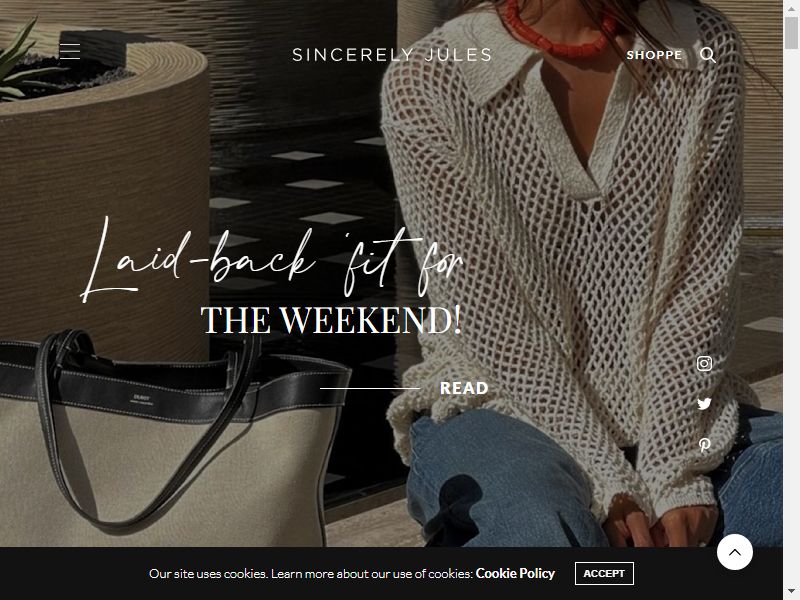The image size is (800, 600).
Task: Open the Cookie Policy link
Action: click(x=515, y=573)
